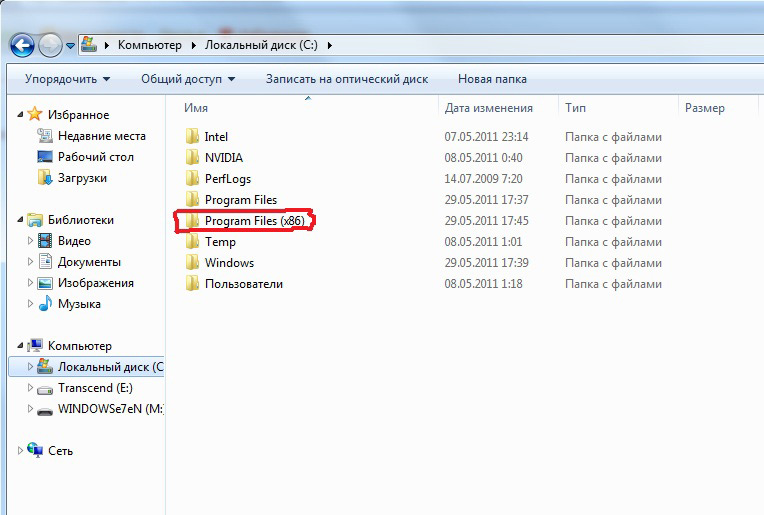Click the Документы document icon
This screenshot has height=515, width=764.
point(45,261)
